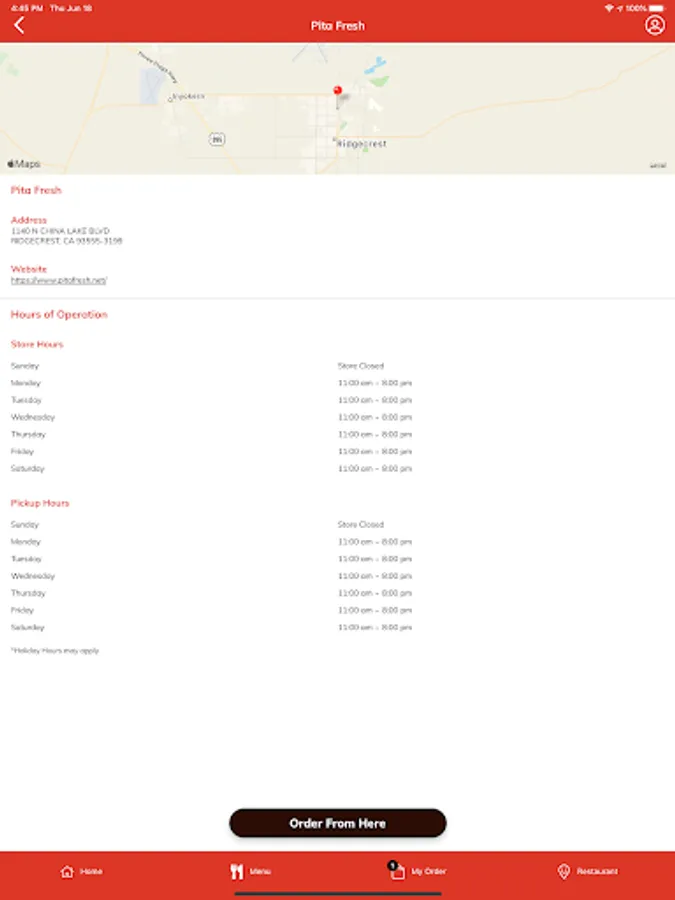Tap the Wi-Fi icon in status bar

(x=609, y=9)
